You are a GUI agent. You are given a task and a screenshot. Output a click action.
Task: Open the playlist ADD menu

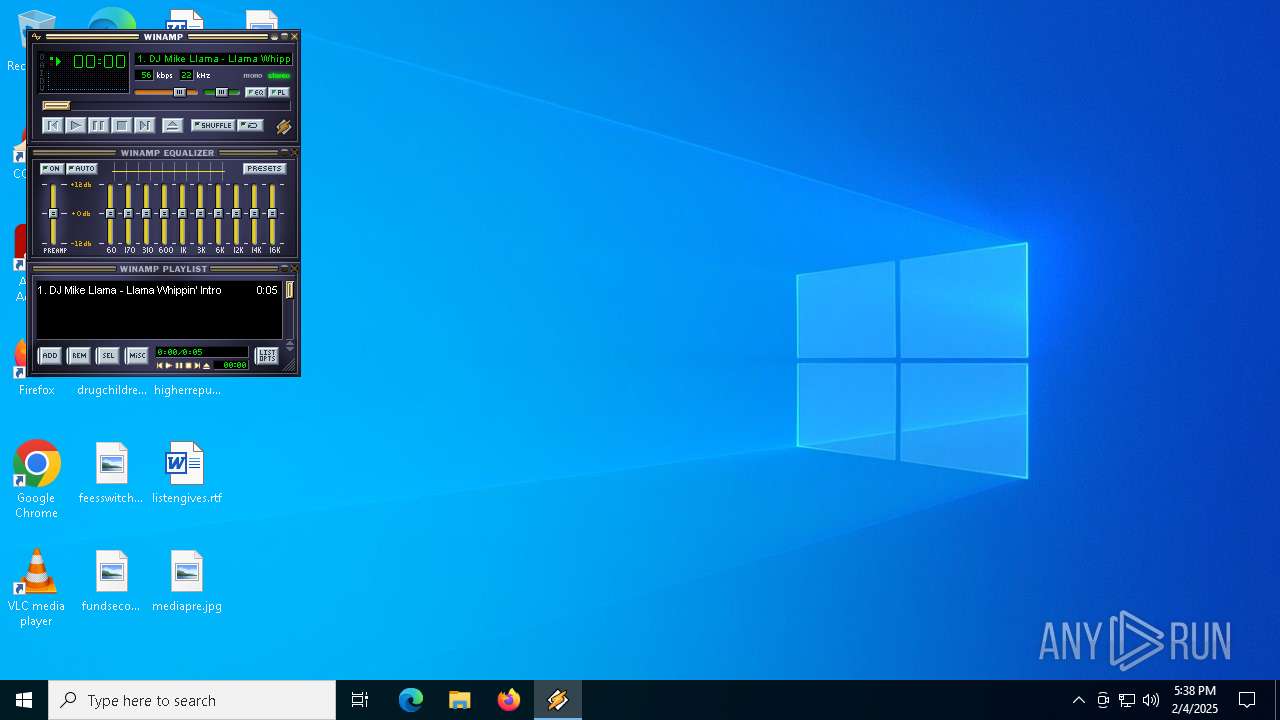[50, 355]
